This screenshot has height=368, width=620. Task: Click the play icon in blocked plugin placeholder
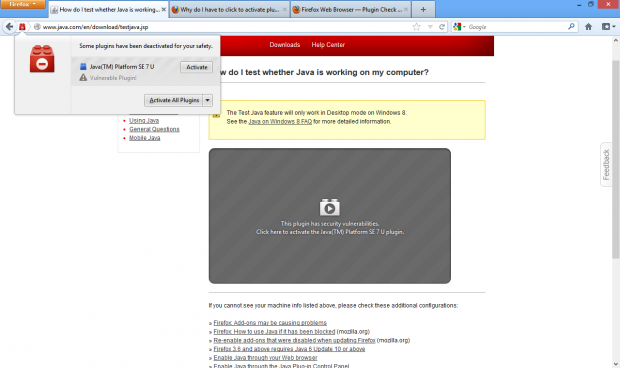coord(329,207)
